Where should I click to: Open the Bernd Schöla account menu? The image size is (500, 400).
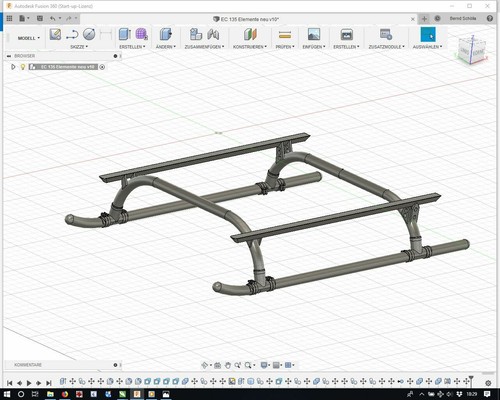pyautogui.click(x=463, y=18)
